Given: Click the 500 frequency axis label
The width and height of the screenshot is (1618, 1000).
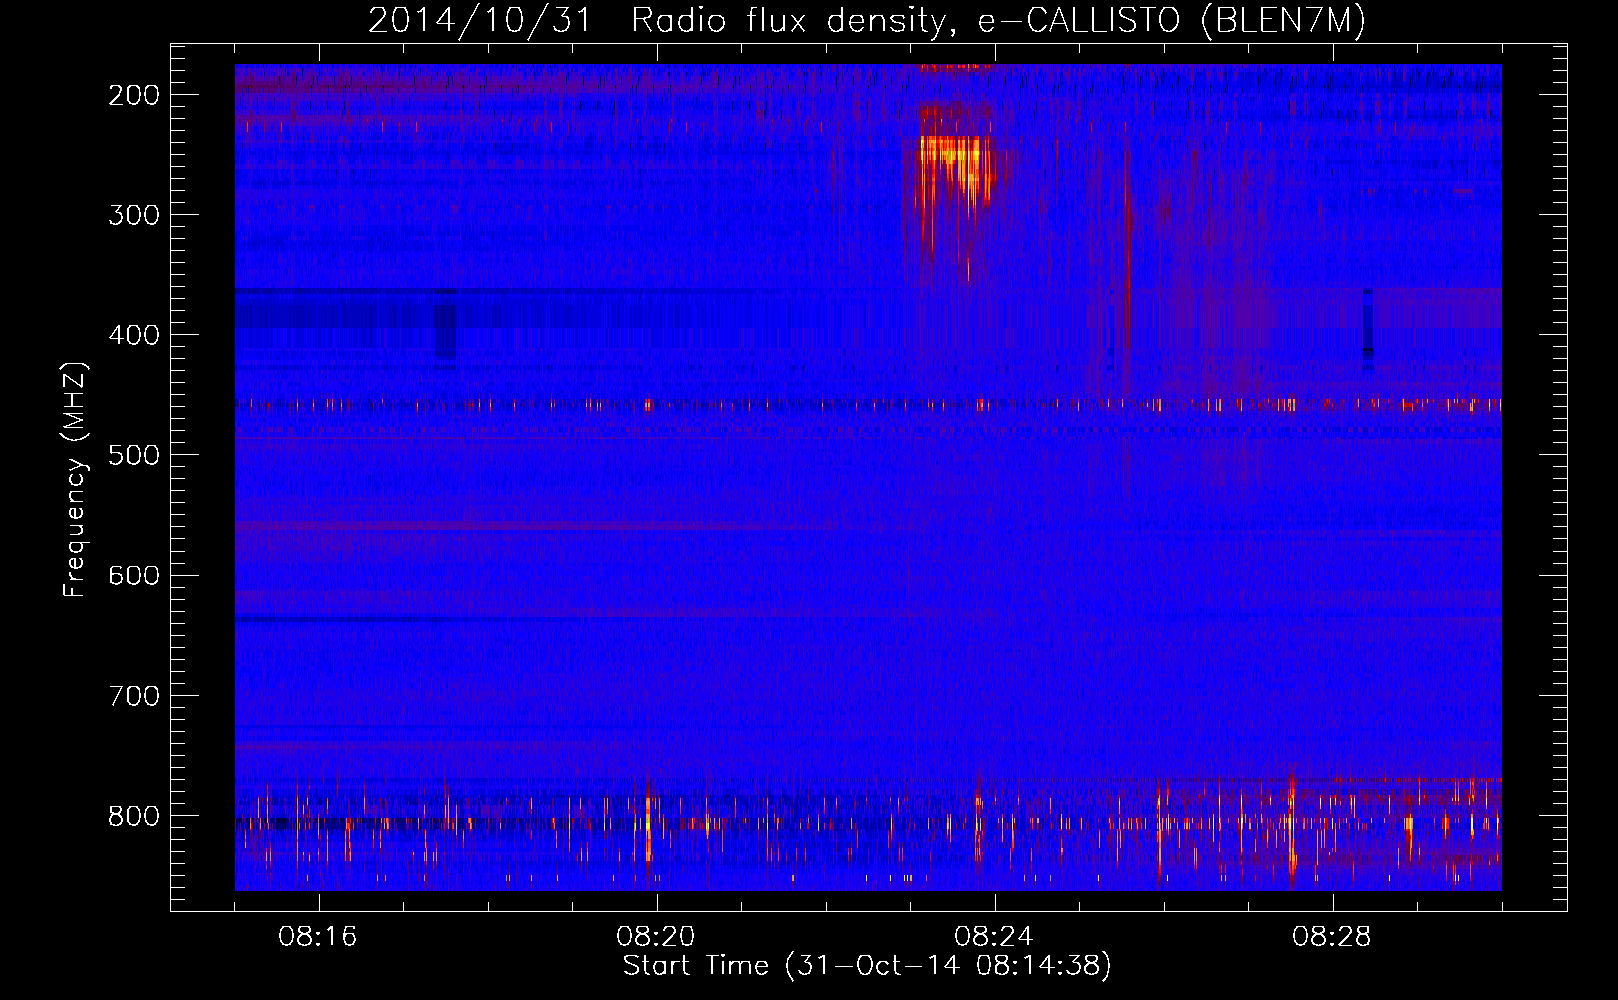Looking at the screenshot, I should [x=134, y=455].
